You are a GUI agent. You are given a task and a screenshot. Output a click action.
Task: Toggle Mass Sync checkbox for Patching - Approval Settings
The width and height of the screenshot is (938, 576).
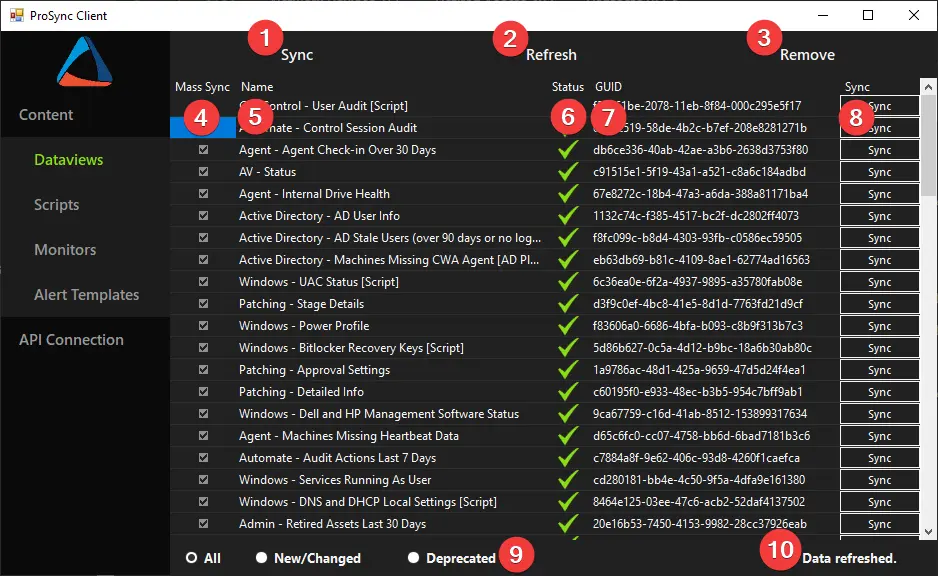(x=203, y=370)
